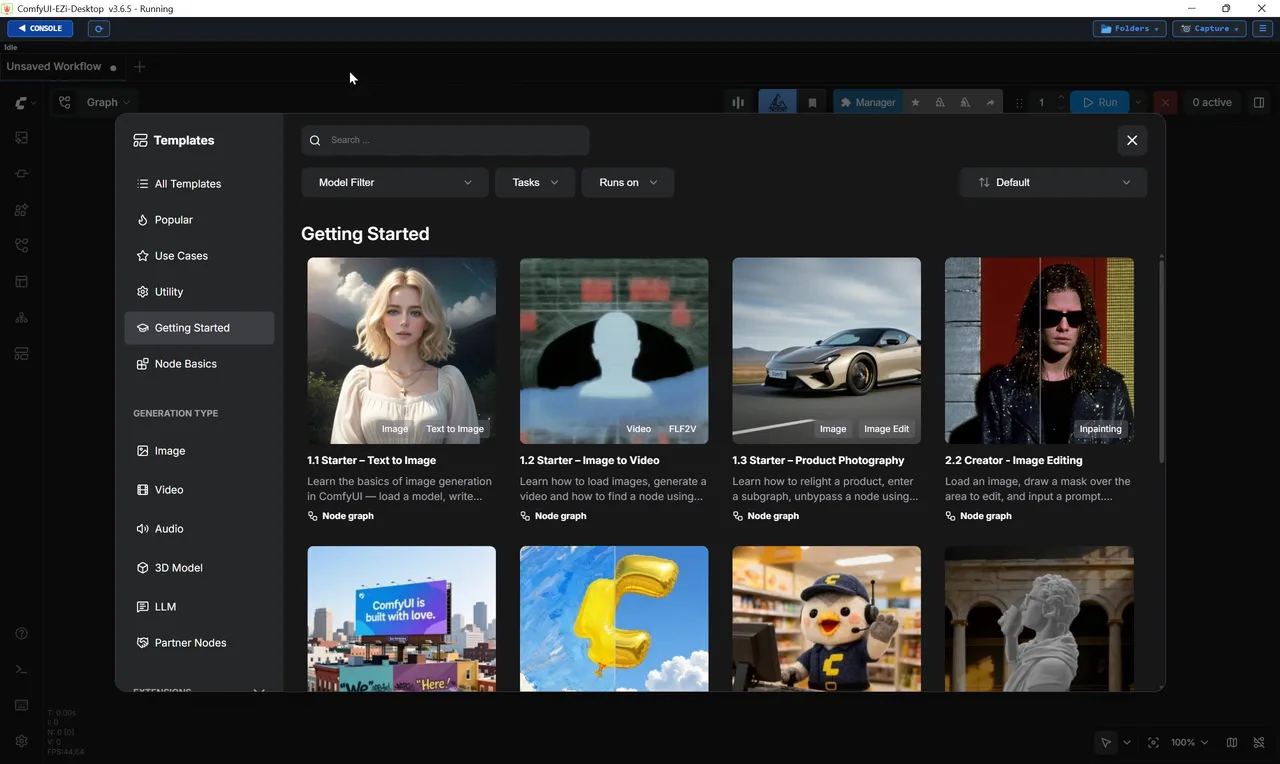Click the Manager button
Viewport: 1280px width, 764px height.
(867, 102)
